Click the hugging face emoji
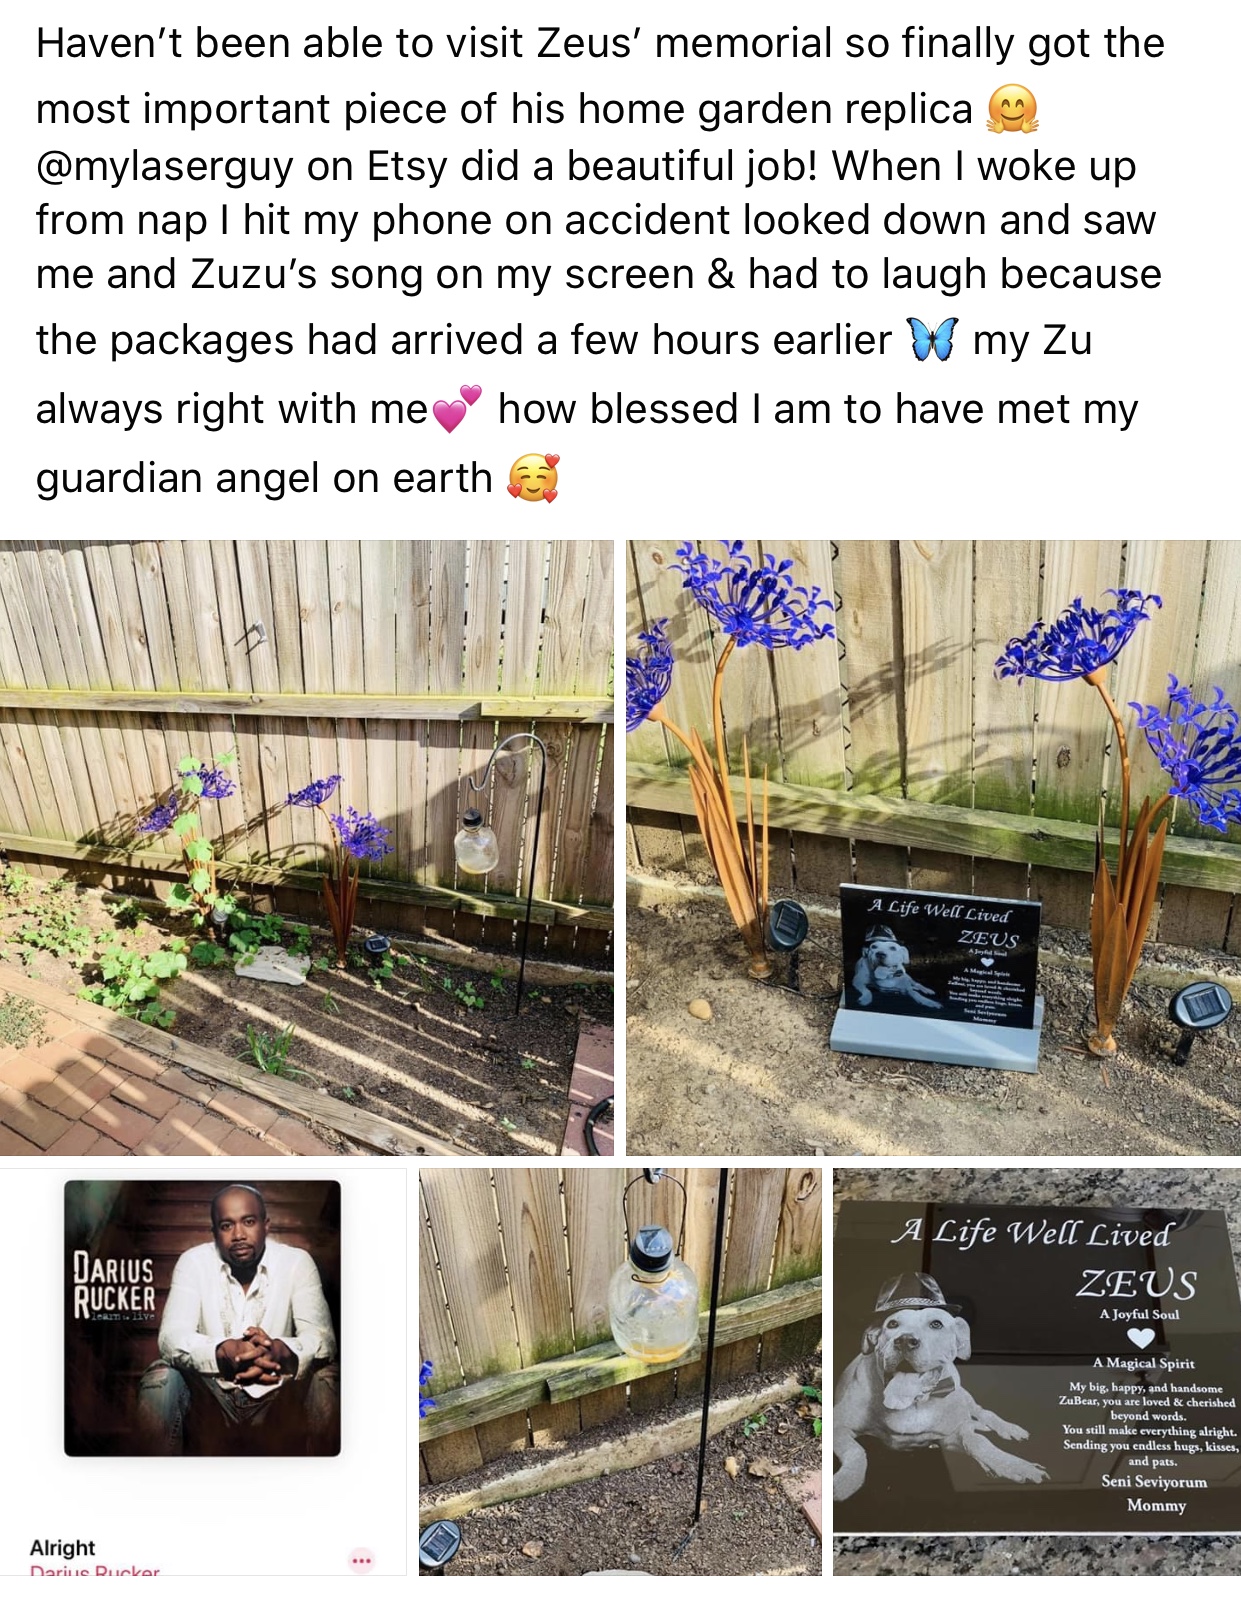 [1012, 109]
